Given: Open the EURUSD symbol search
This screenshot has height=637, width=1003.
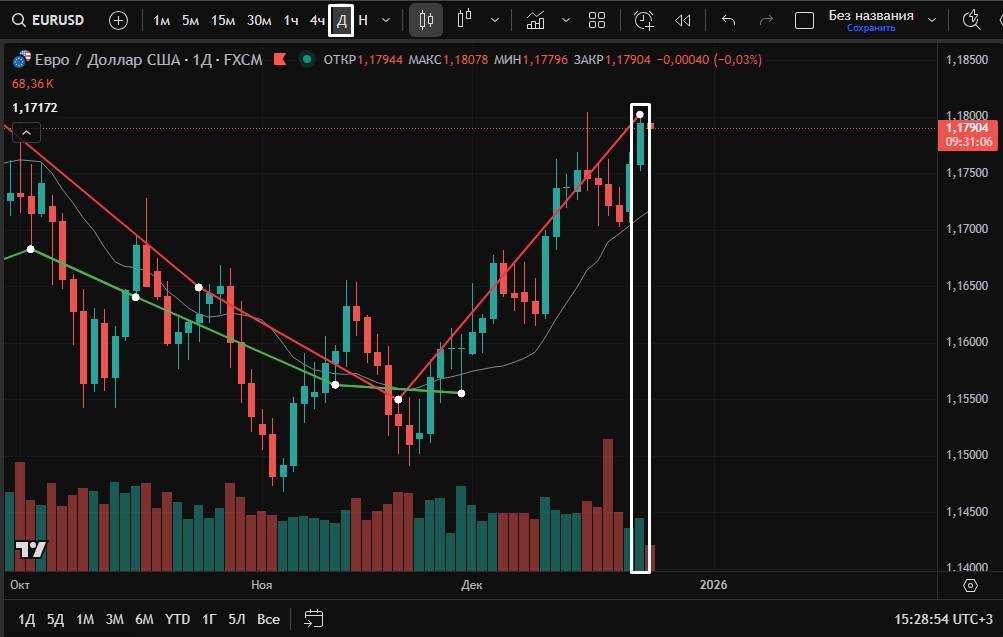Looking at the screenshot, I should click(48, 20).
